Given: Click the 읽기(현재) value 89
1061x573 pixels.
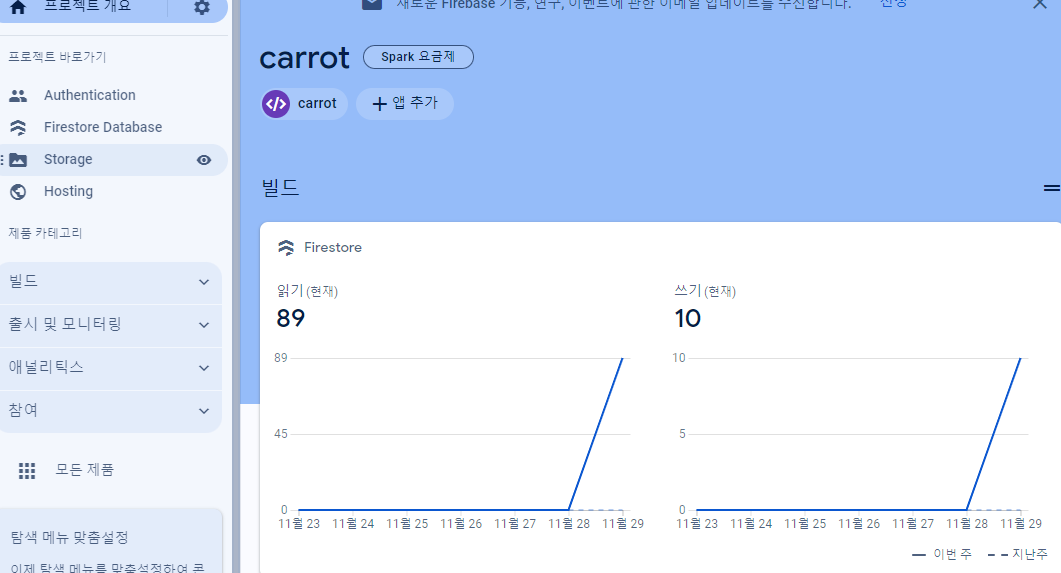Looking at the screenshot, I should point(291,318).
